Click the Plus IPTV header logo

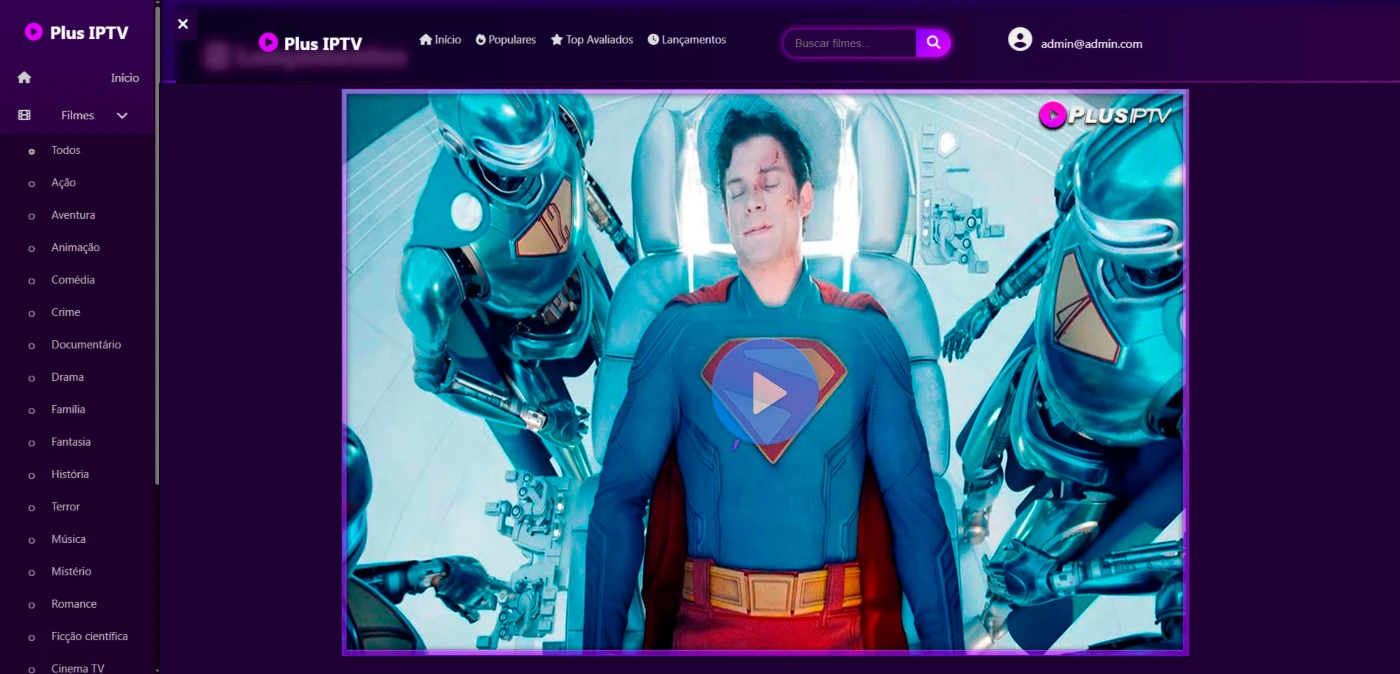310,43
